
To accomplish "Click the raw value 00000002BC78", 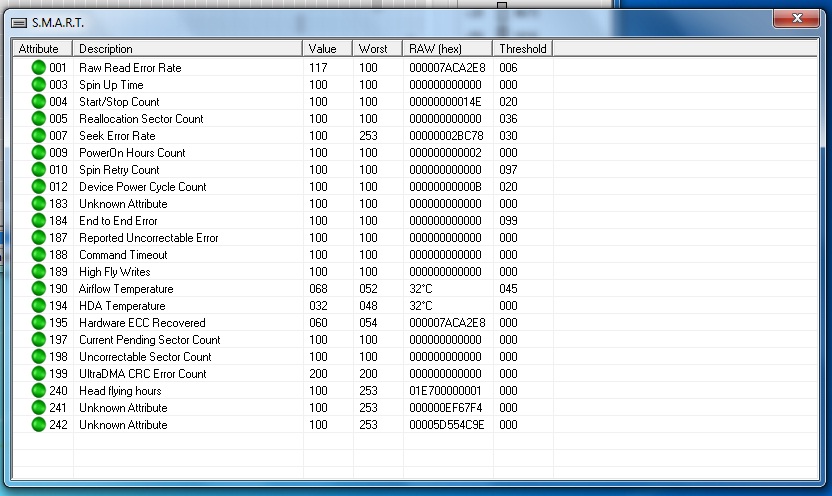I will (x=446, y=136).
